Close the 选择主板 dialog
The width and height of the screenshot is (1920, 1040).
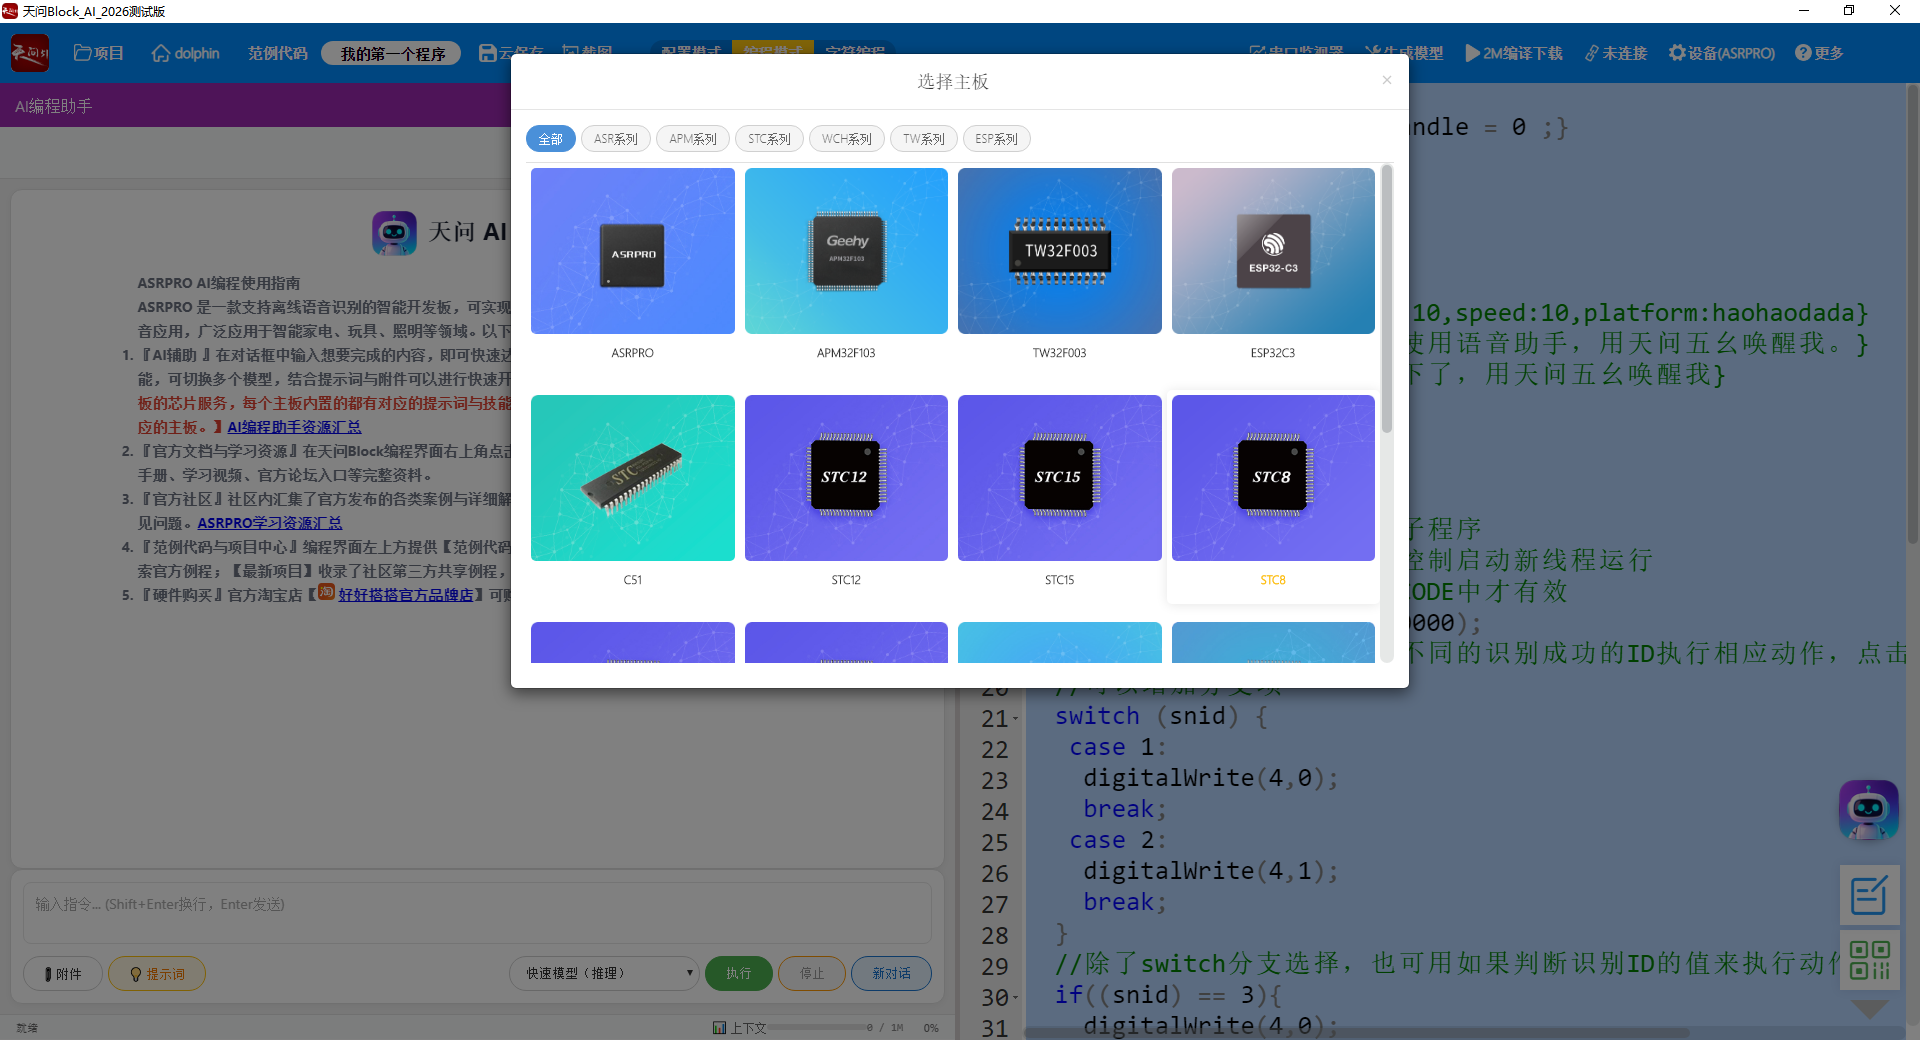[x=1386, y=80]
